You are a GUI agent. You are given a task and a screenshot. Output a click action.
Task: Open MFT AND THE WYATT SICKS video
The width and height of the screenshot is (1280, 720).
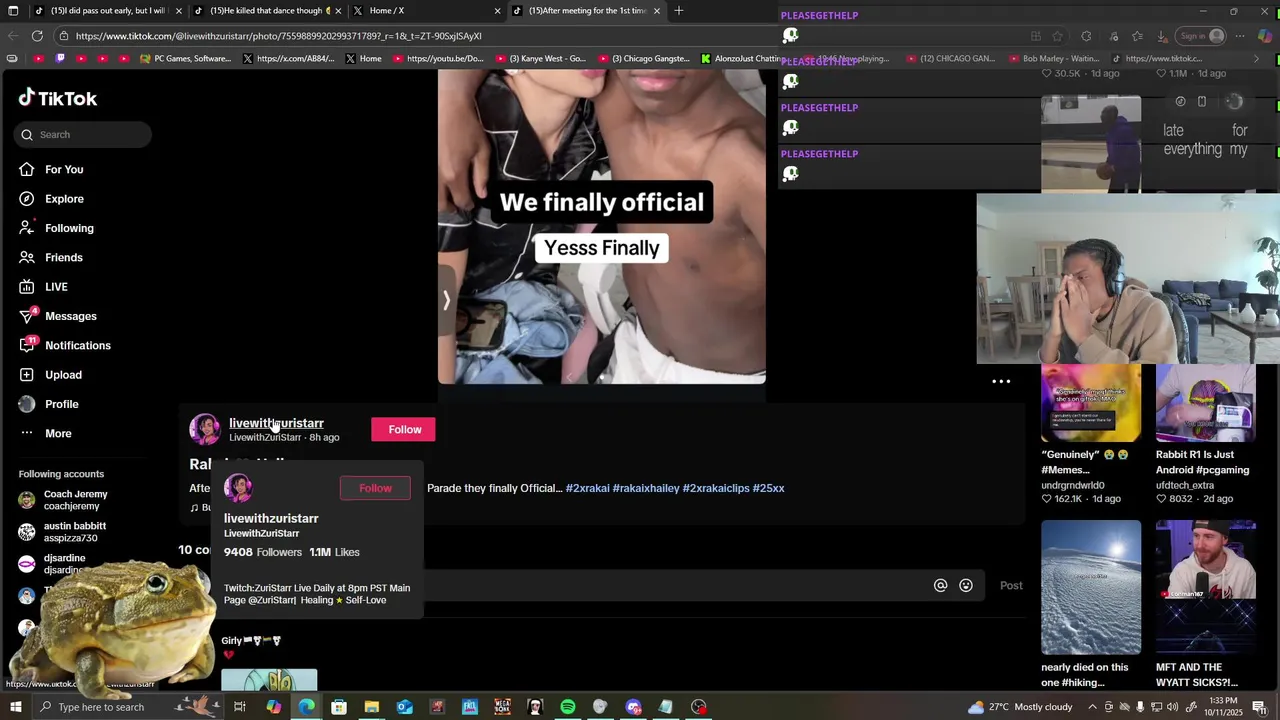pyautogui.click(x=1205, y=587)
